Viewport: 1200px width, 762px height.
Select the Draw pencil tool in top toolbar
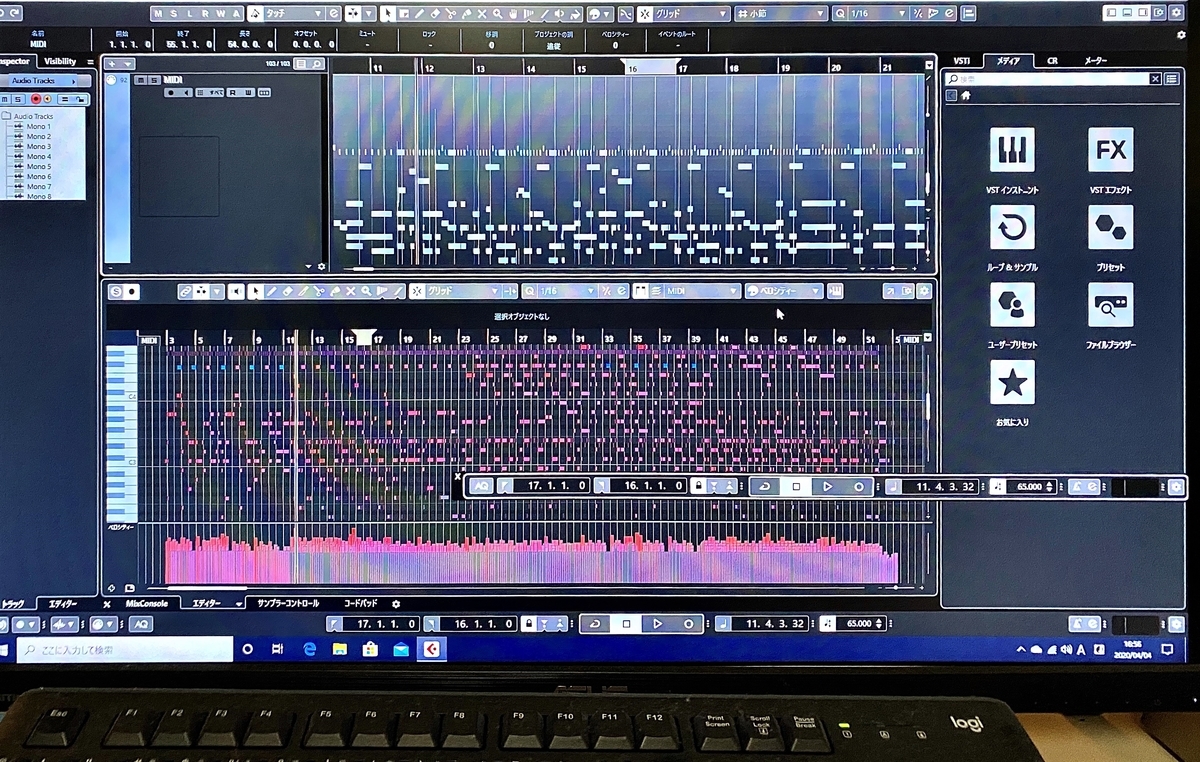click(x=419, y=14)
